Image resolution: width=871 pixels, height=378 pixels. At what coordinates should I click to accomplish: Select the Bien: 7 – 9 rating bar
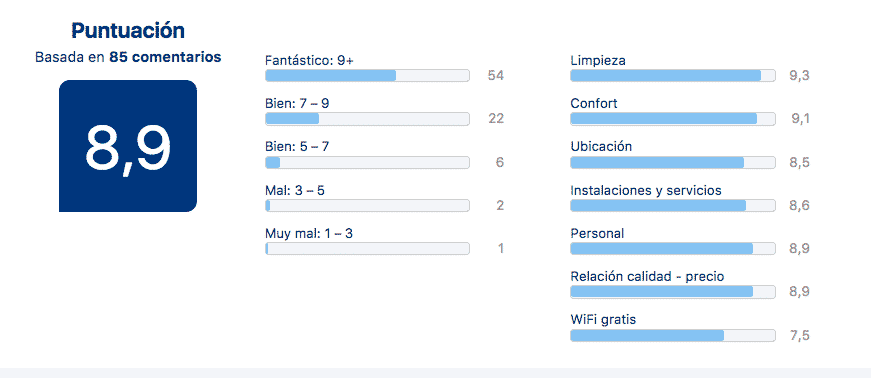[x=367, y=119]
